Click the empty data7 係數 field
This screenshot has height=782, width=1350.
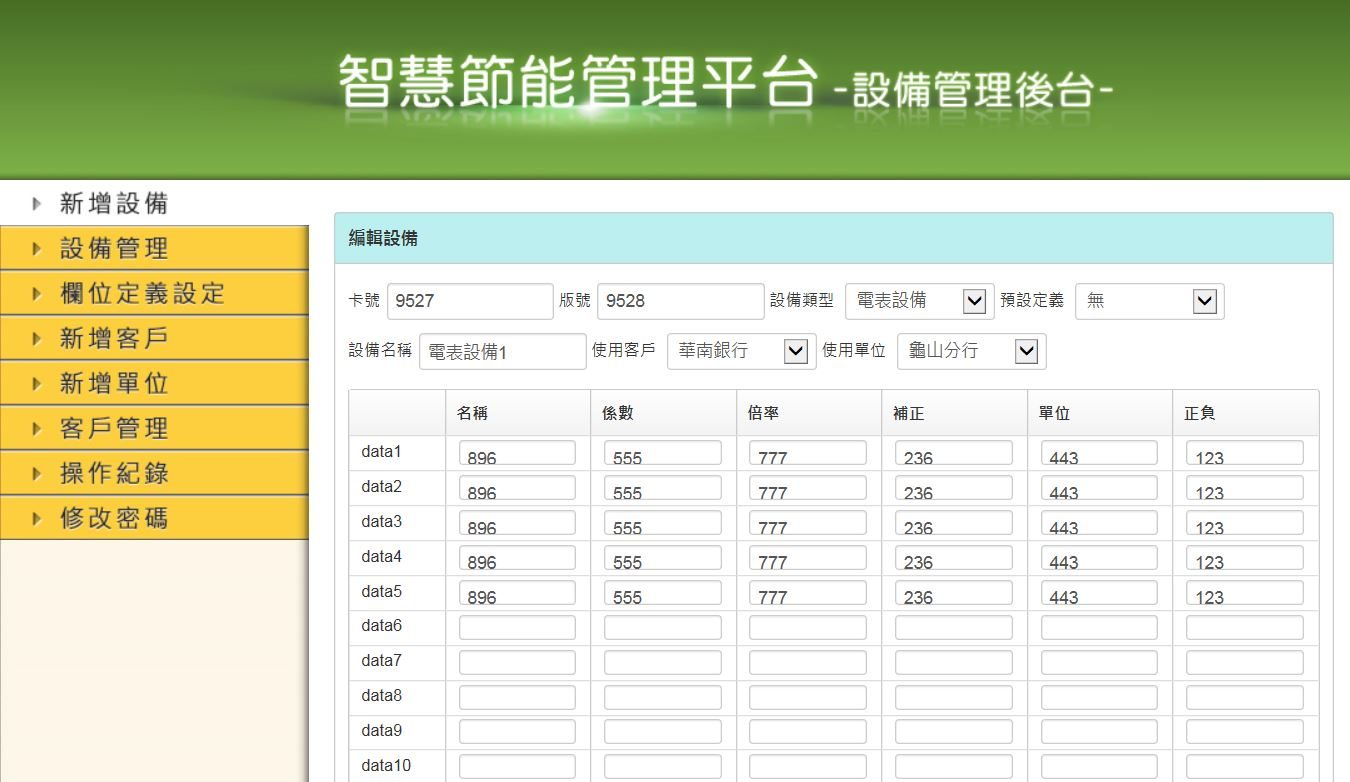tap(663, 663)
